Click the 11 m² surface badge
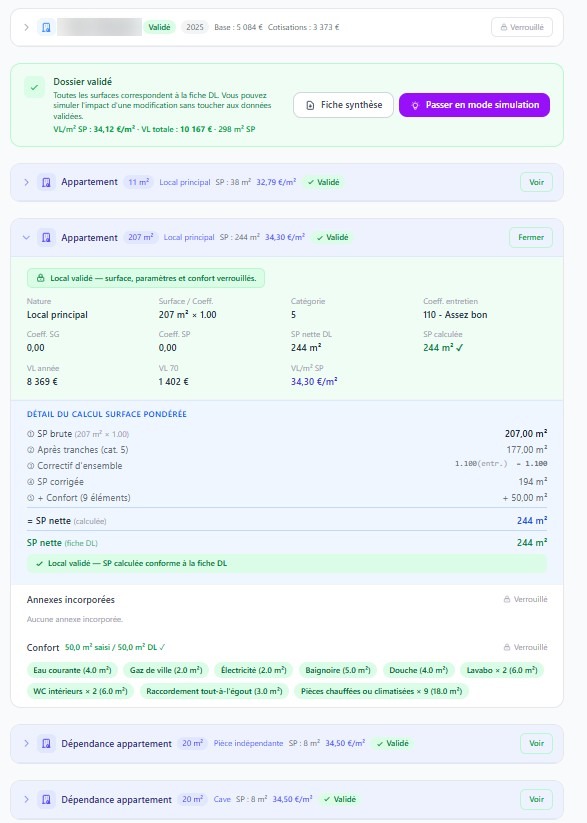Screen dimensions: 587x823 [139, 182]
